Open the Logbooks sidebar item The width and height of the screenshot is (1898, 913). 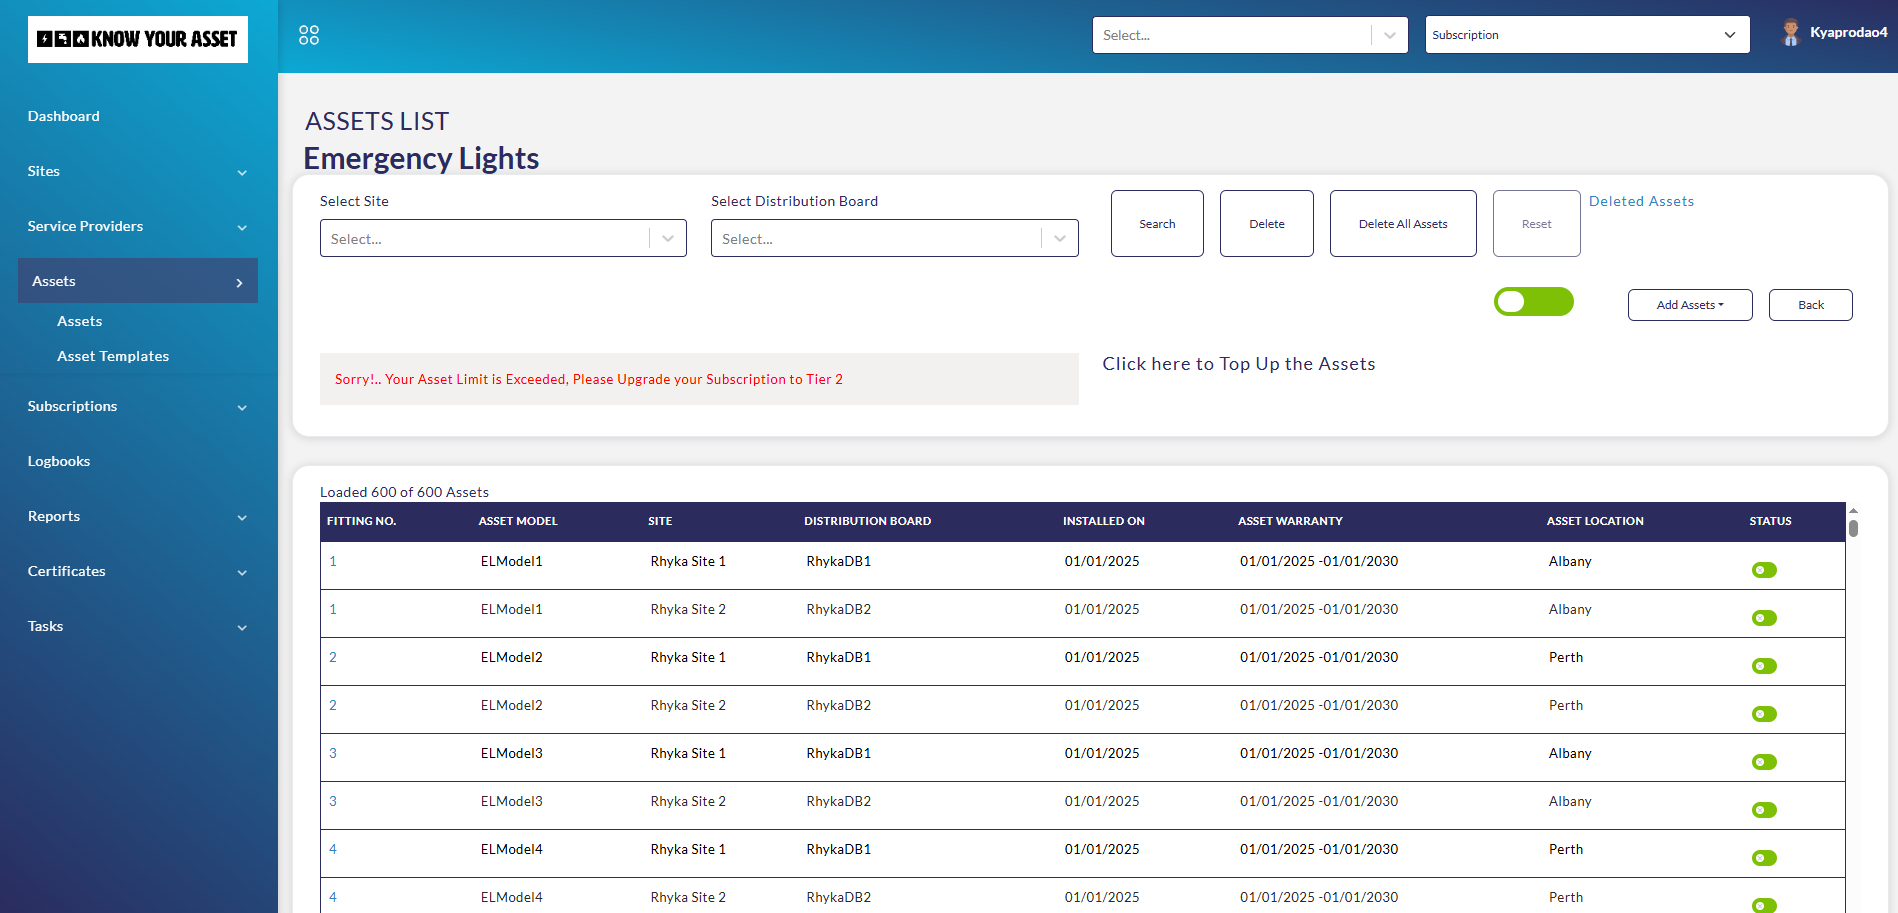click(x=59, y=461)
